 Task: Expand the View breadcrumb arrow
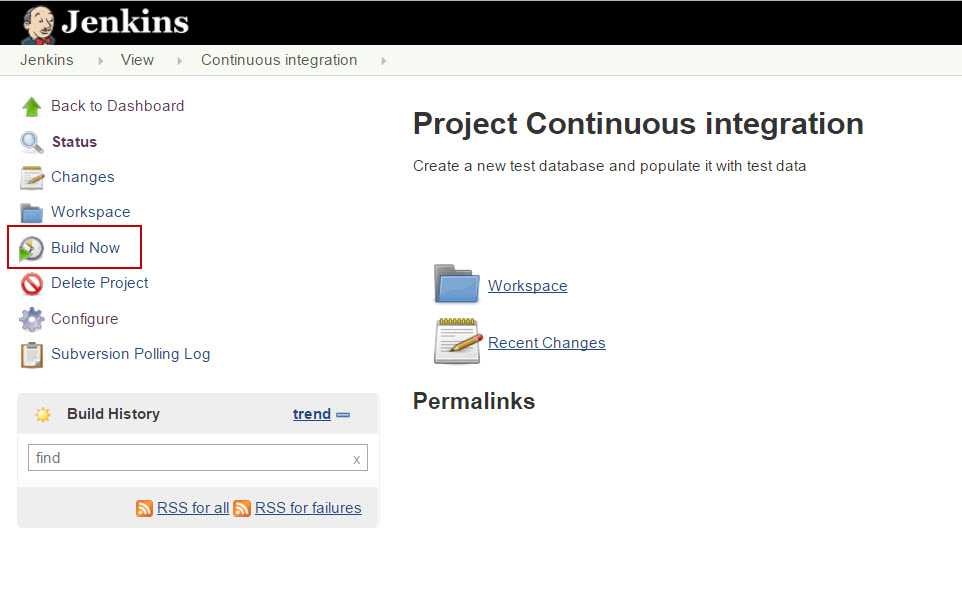tap(179, 61)
